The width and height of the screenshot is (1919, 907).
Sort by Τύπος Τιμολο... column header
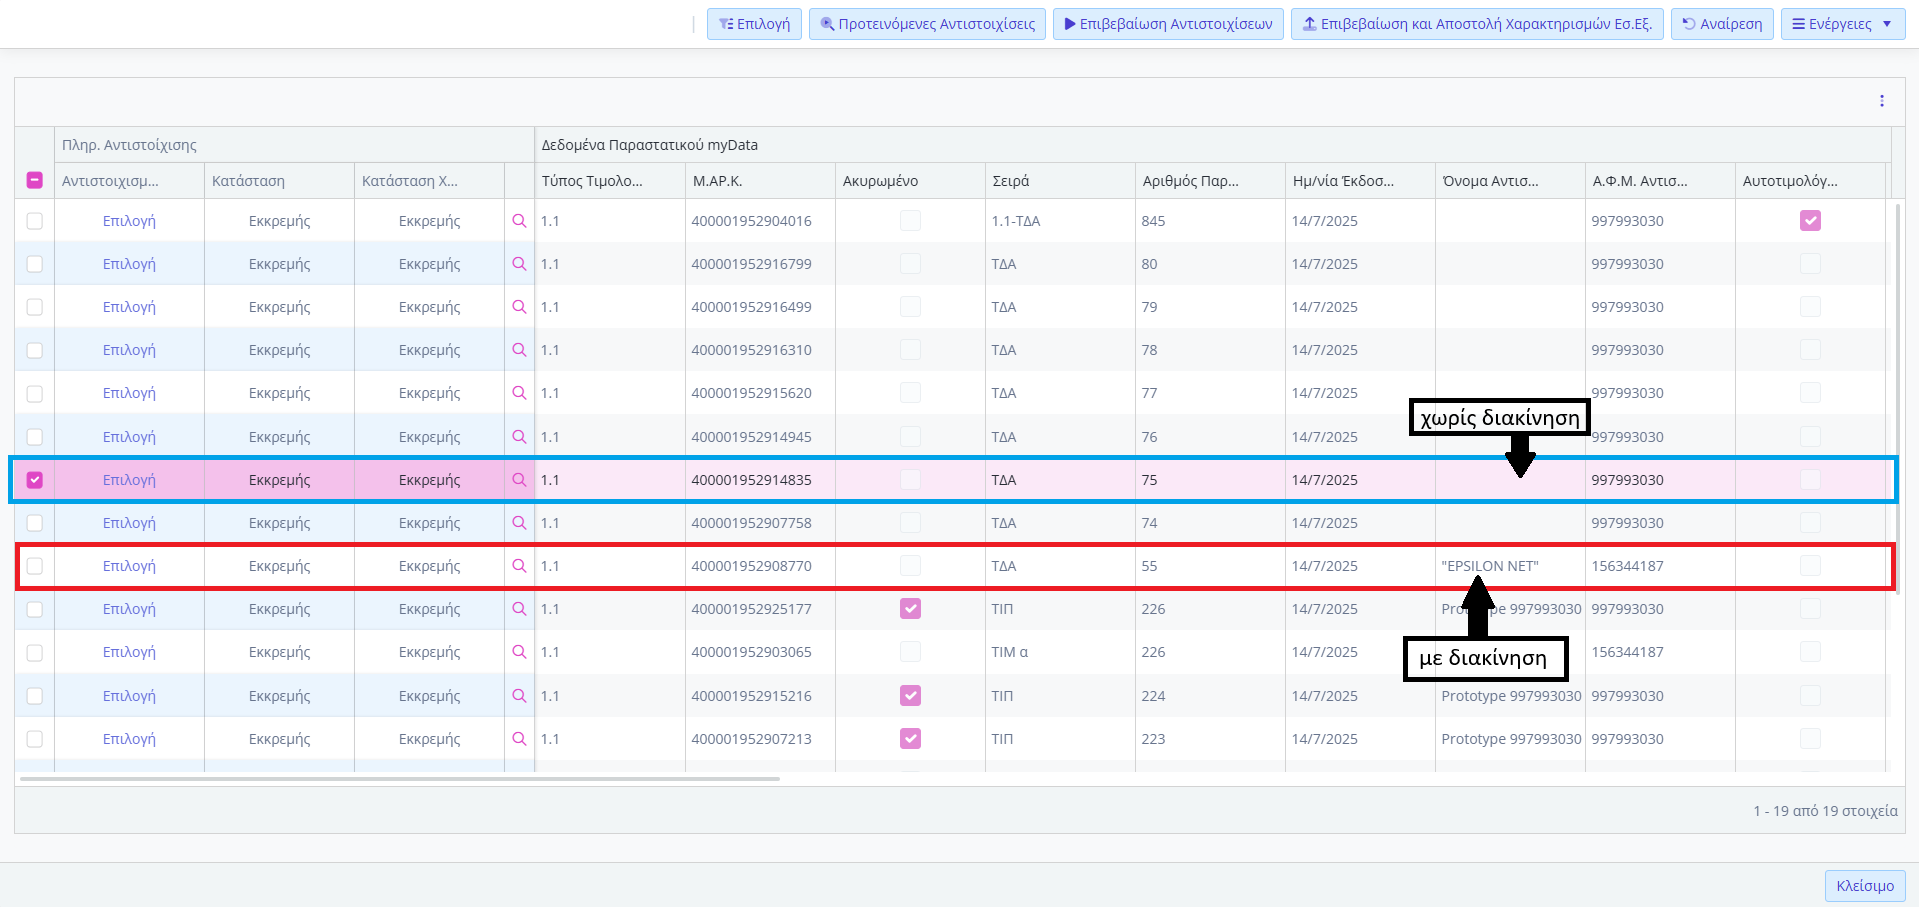point(610,181)
